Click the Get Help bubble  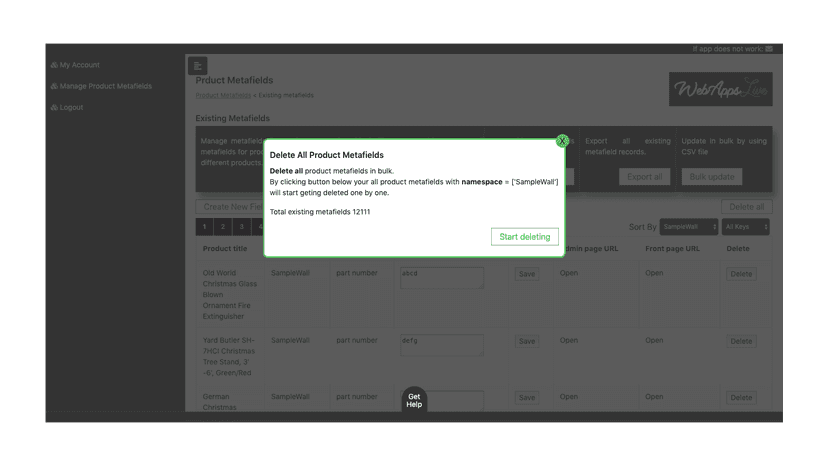point(414,400)
